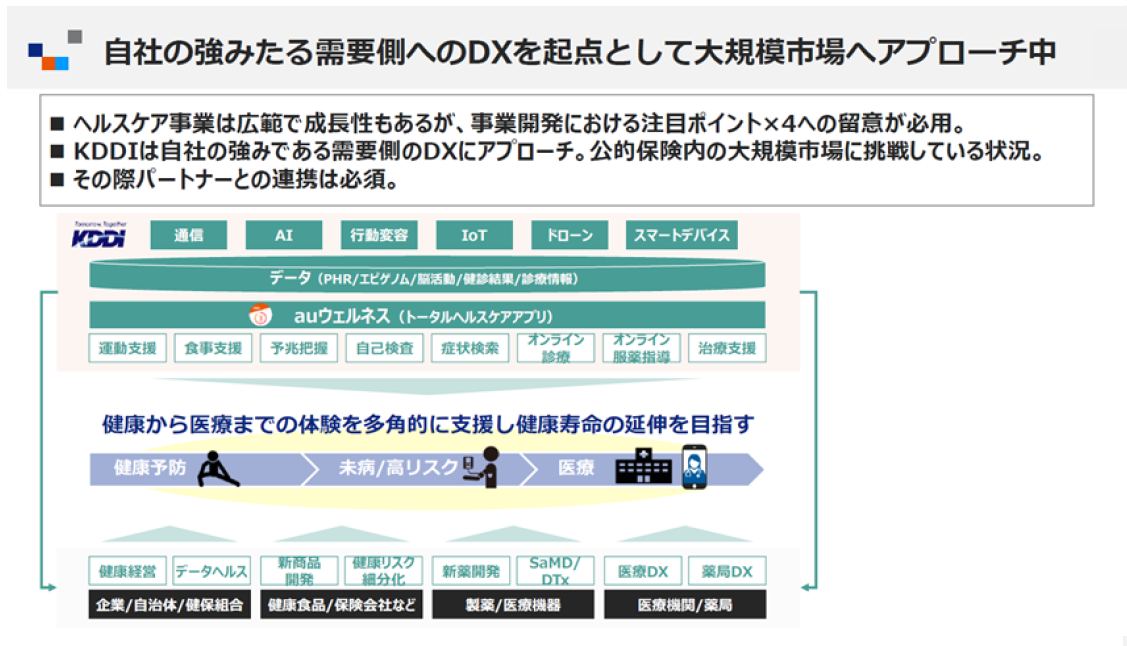Image resolution: width=1127 pixels, height=646 pixels.
Task: Pick the SaMD/DTx box
Action: pos(555,571)
